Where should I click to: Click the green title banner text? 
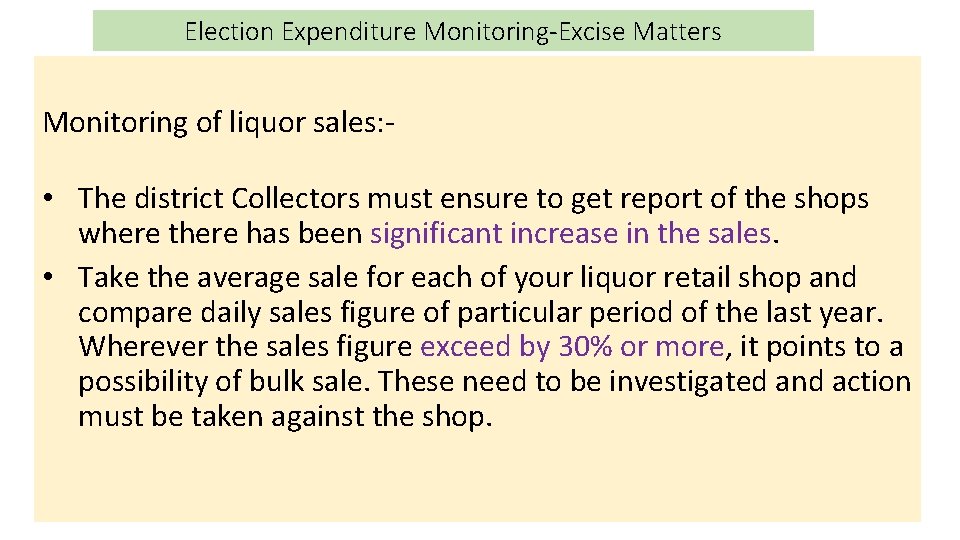[x=452, y=31]
